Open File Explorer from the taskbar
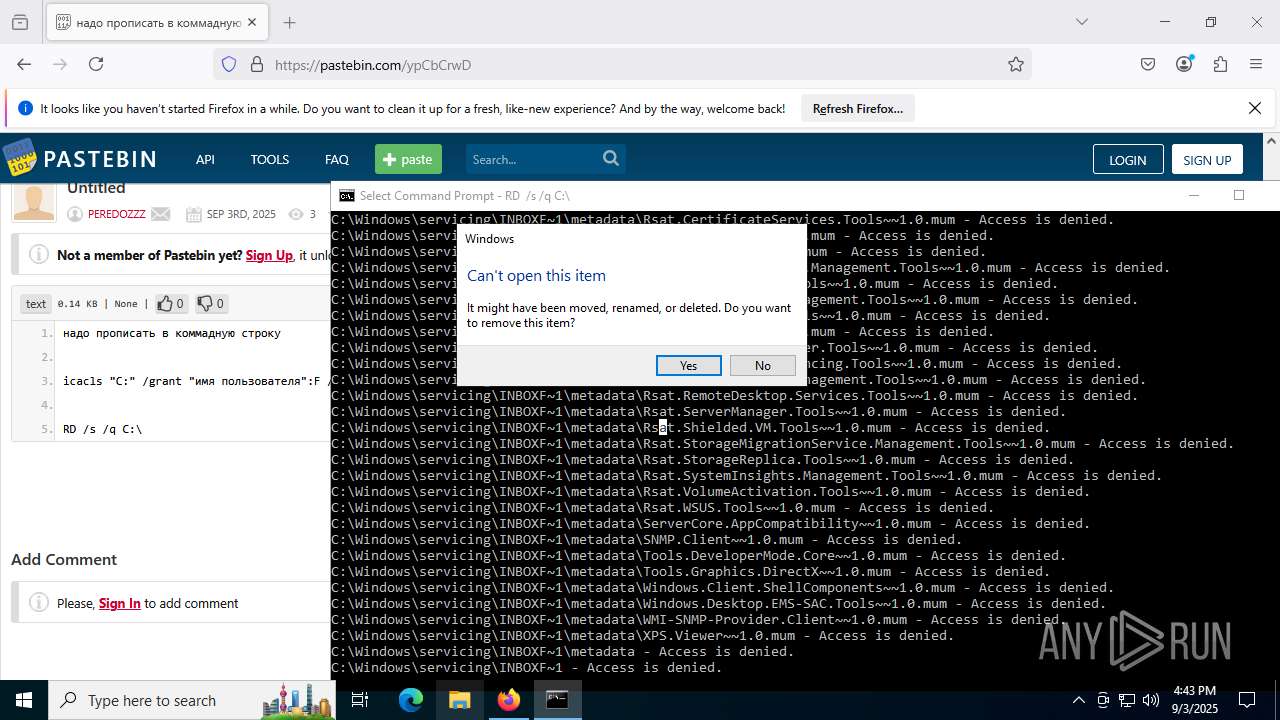Image resolution: width=1280 pixels, height=720 pixels. pos(459,700)
